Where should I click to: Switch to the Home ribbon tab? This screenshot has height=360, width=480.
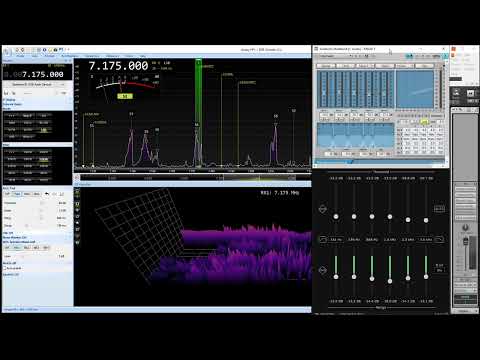(21, 56)
